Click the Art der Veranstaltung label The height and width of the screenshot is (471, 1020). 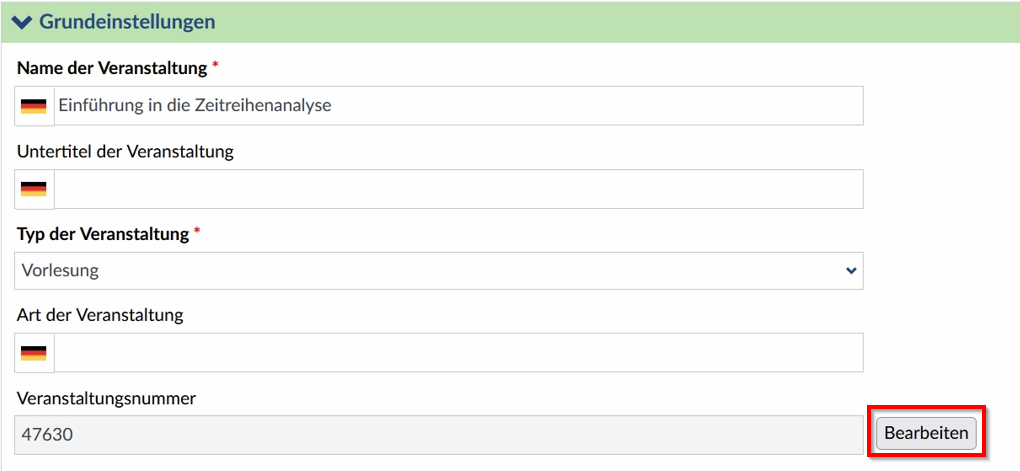click(x=100, y=316)
